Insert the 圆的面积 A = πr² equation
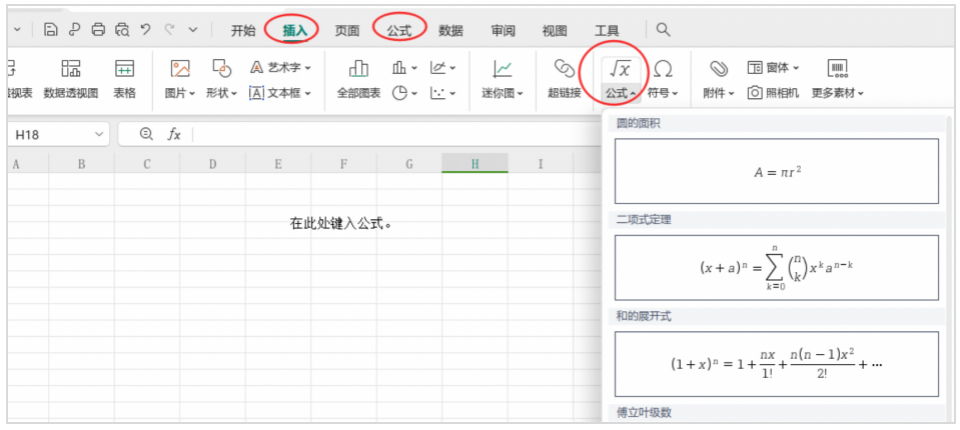Viewport: 960px width, 430px height. (x=776, y=171)
